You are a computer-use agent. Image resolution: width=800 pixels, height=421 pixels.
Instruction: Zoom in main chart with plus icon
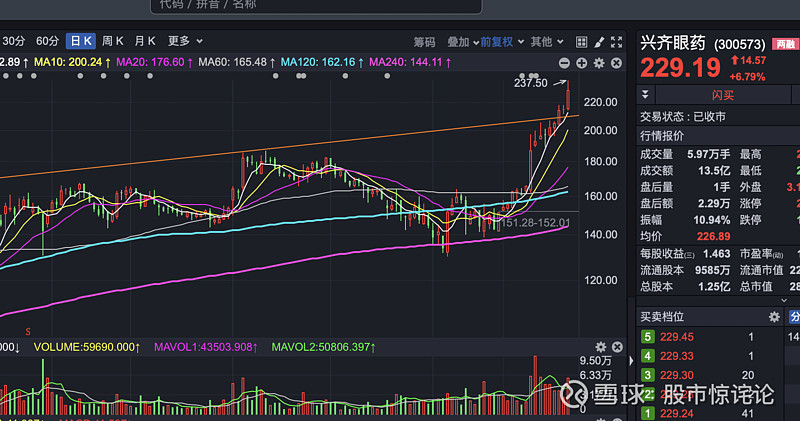(x=583, y=63)
